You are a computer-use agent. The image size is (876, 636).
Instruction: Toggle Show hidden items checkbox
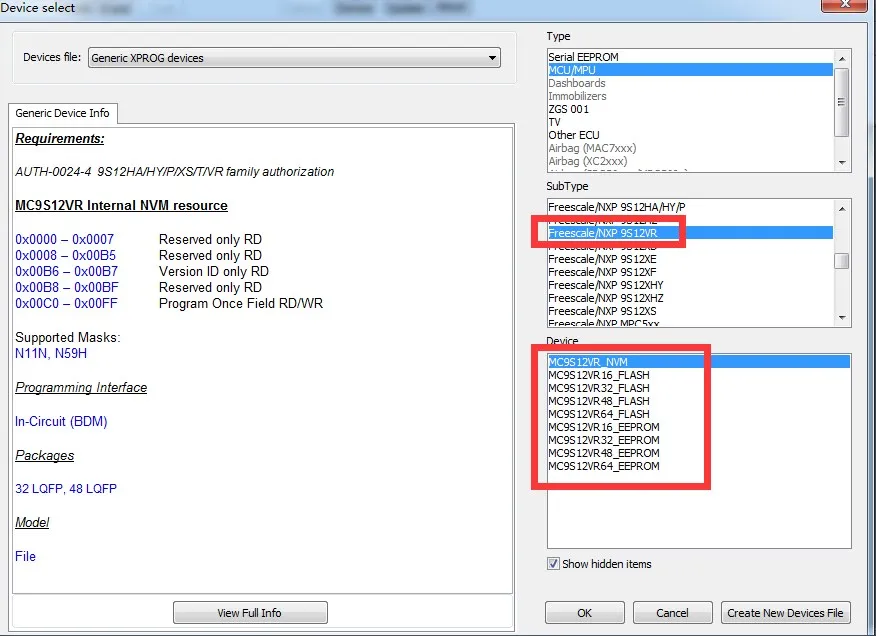(x=553, y=563)
